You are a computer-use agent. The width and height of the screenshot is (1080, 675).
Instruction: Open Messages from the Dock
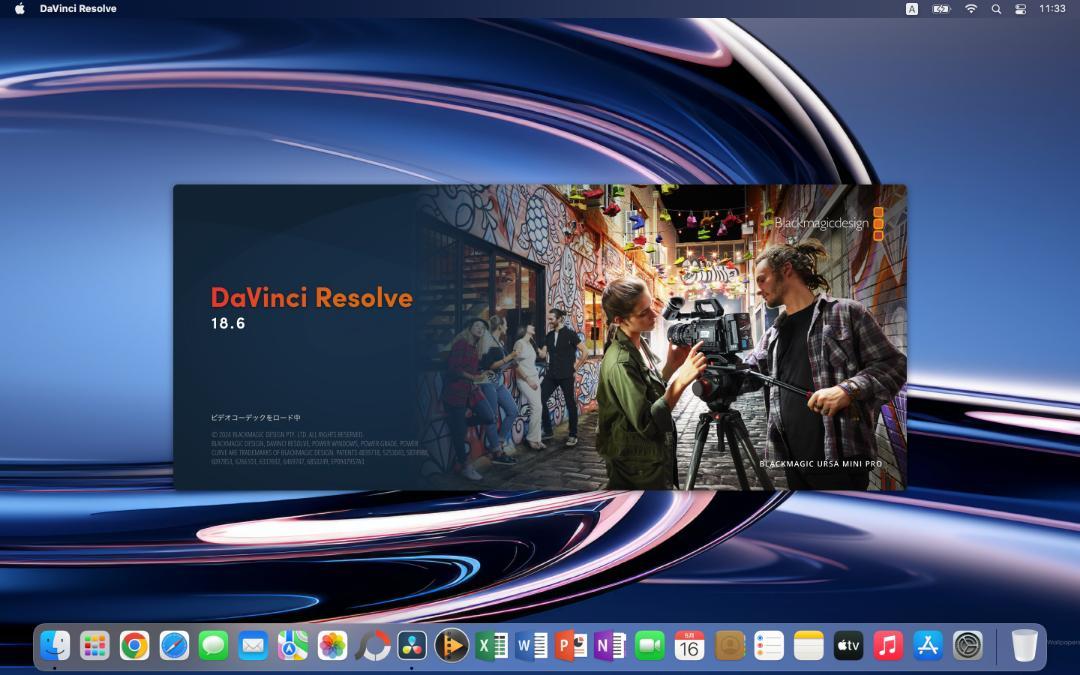coord(214,646)
